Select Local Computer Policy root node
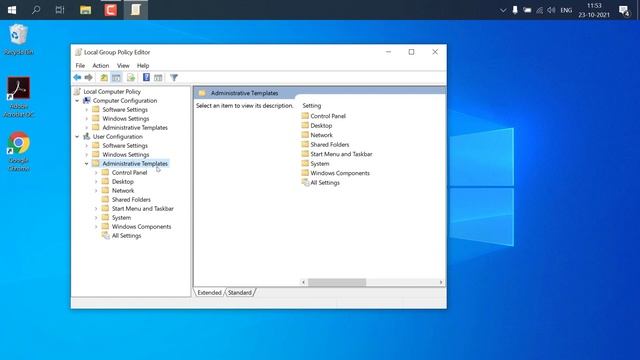Image resolution: width=640 pixels, height=360 pixels. [112, 91]
